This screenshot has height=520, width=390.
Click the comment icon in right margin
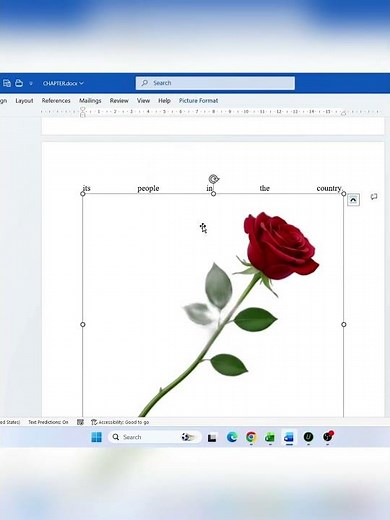pyautogui.click(x=374, y=197)
